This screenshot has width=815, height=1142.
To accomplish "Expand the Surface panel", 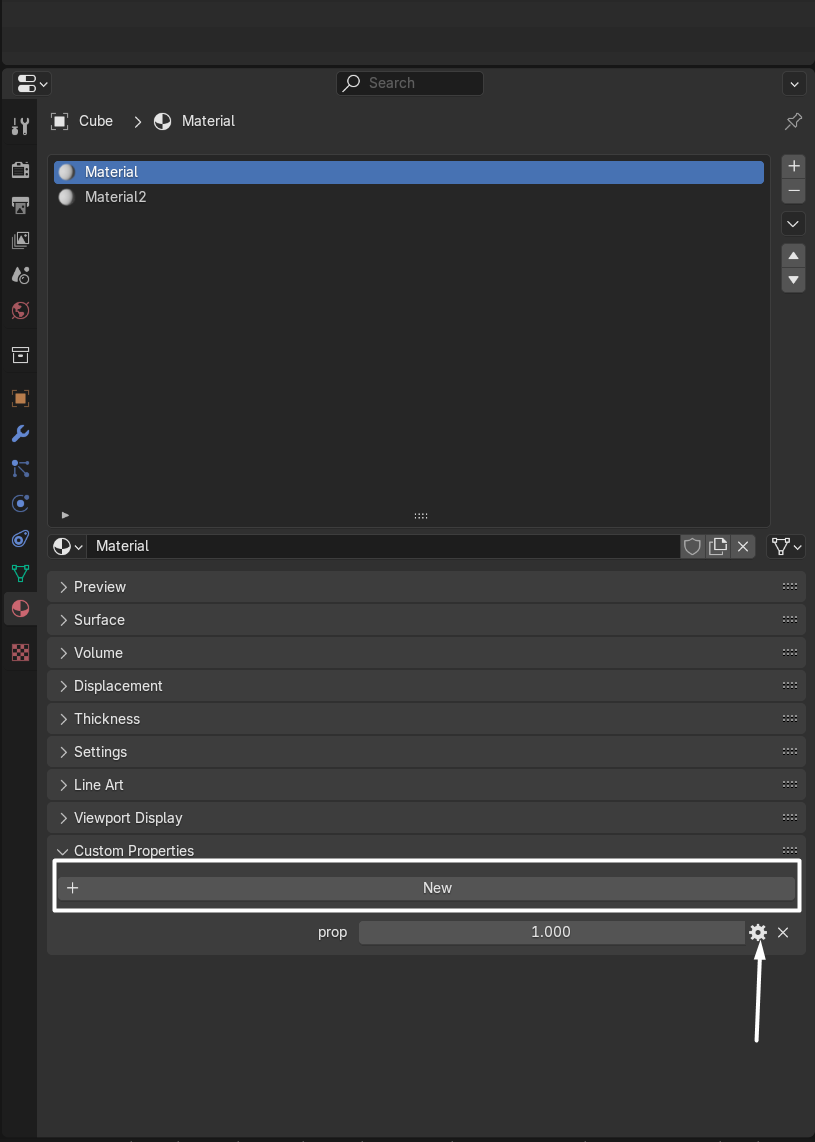I will [99, 620].
